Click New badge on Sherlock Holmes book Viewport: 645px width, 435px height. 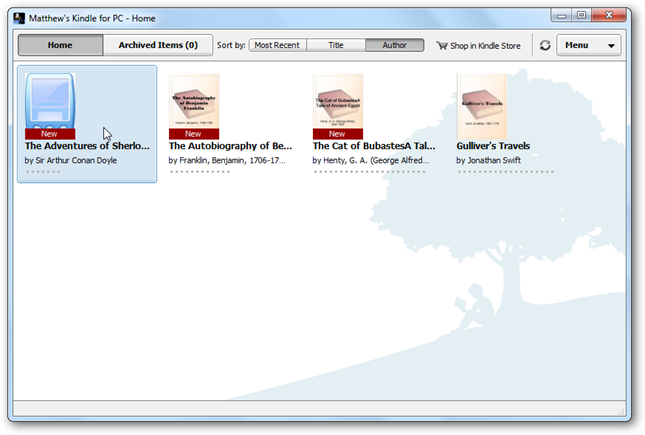(50, 134)
